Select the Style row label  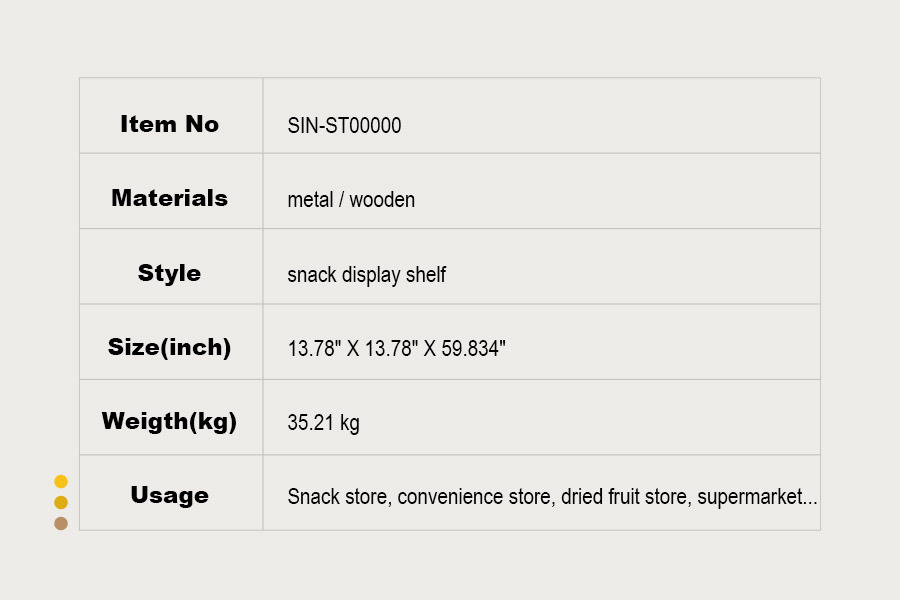[x=169, y=273]
